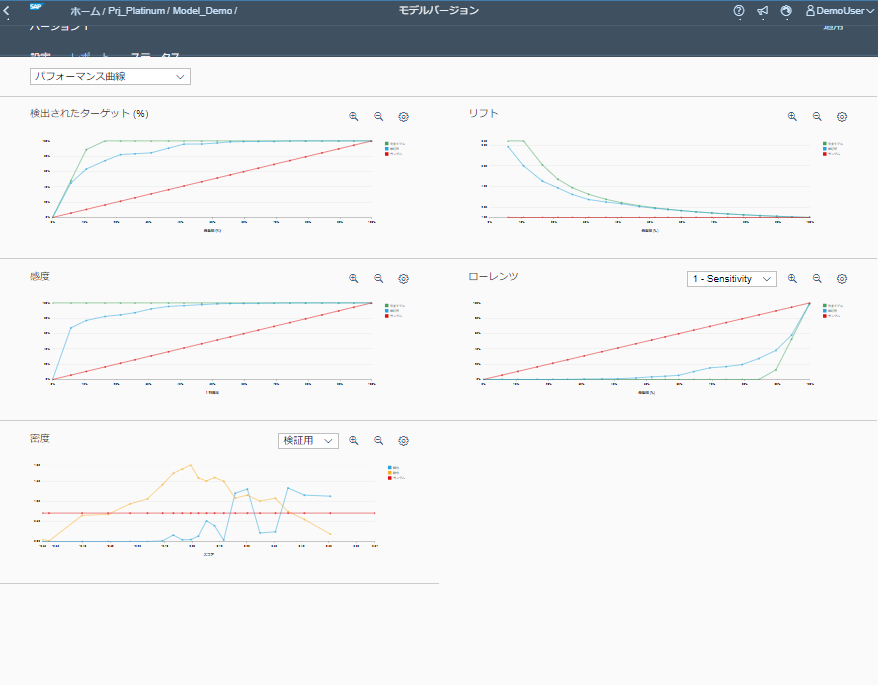Open settings gear of 検出されたターゲット (%) chart
The height and width of the screenshot is (685, 878).
[x=403, y=117]
